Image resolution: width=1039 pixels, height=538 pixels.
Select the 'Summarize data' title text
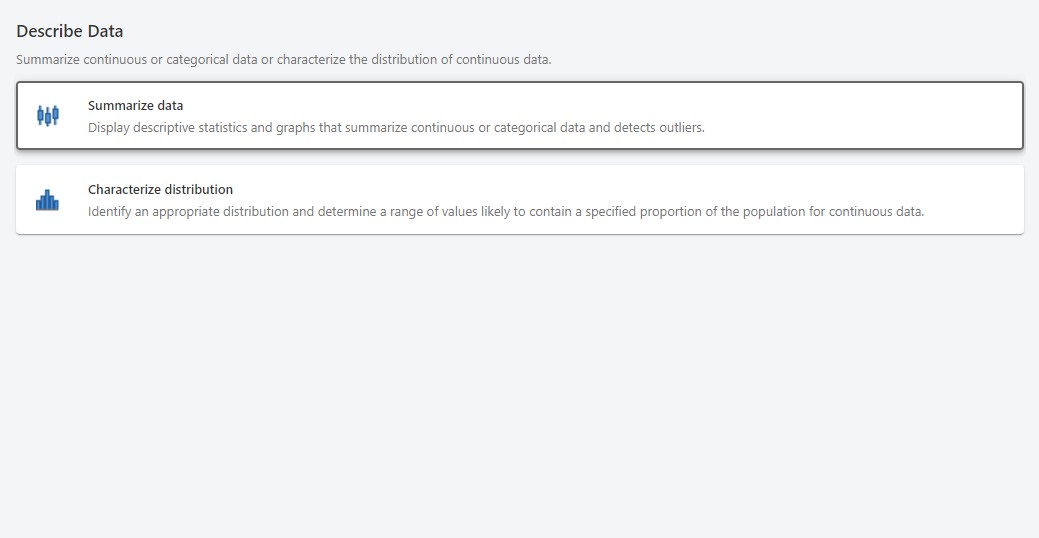click(135, 105)
